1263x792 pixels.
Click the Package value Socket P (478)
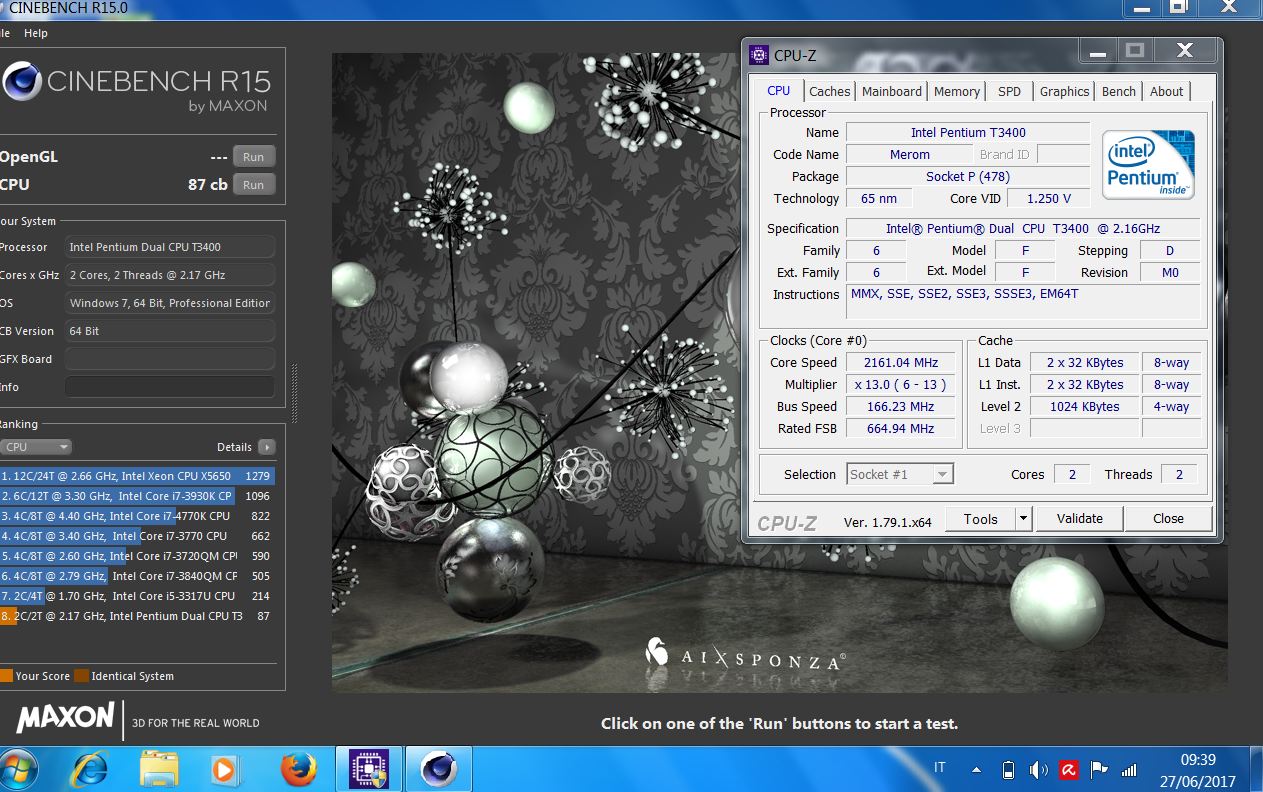pyautogui.click(x=968, y=177)
